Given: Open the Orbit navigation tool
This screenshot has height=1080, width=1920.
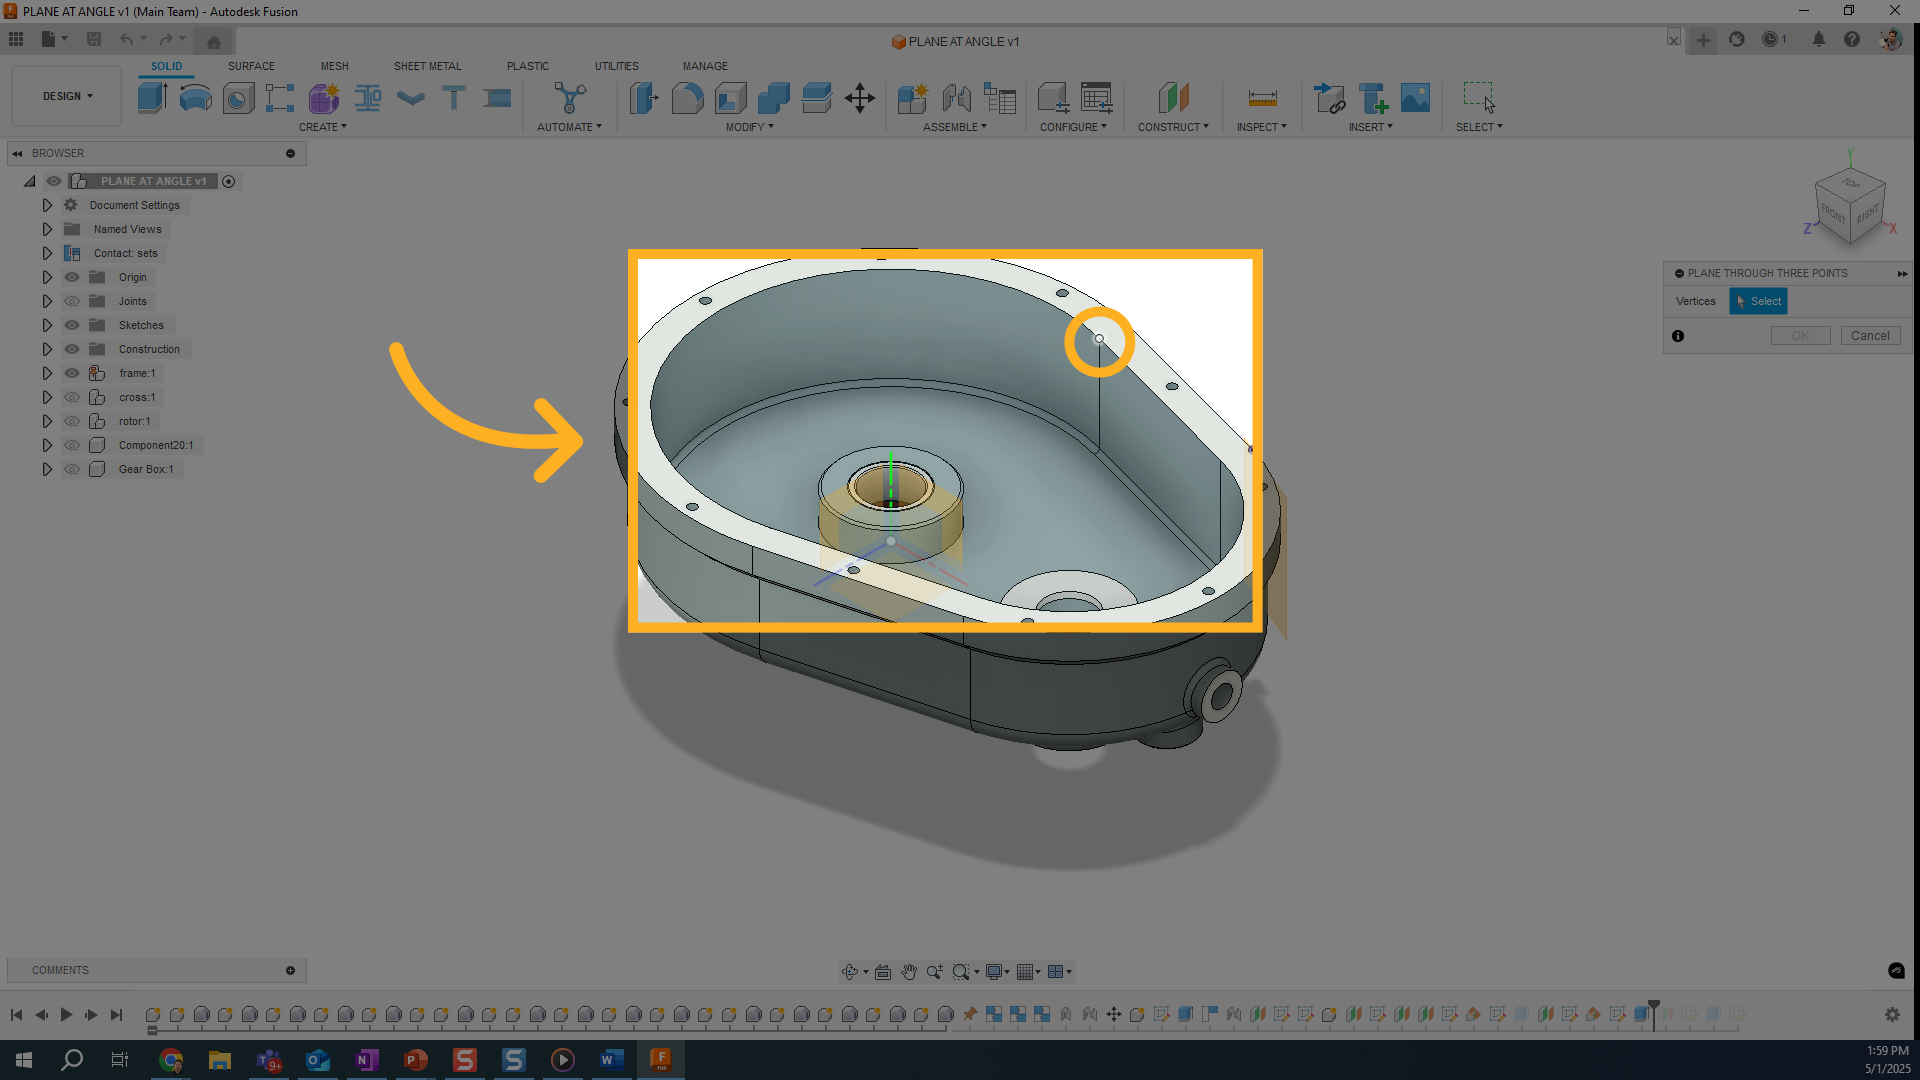Looking at the screenshot, I should [x=850, y=971].
